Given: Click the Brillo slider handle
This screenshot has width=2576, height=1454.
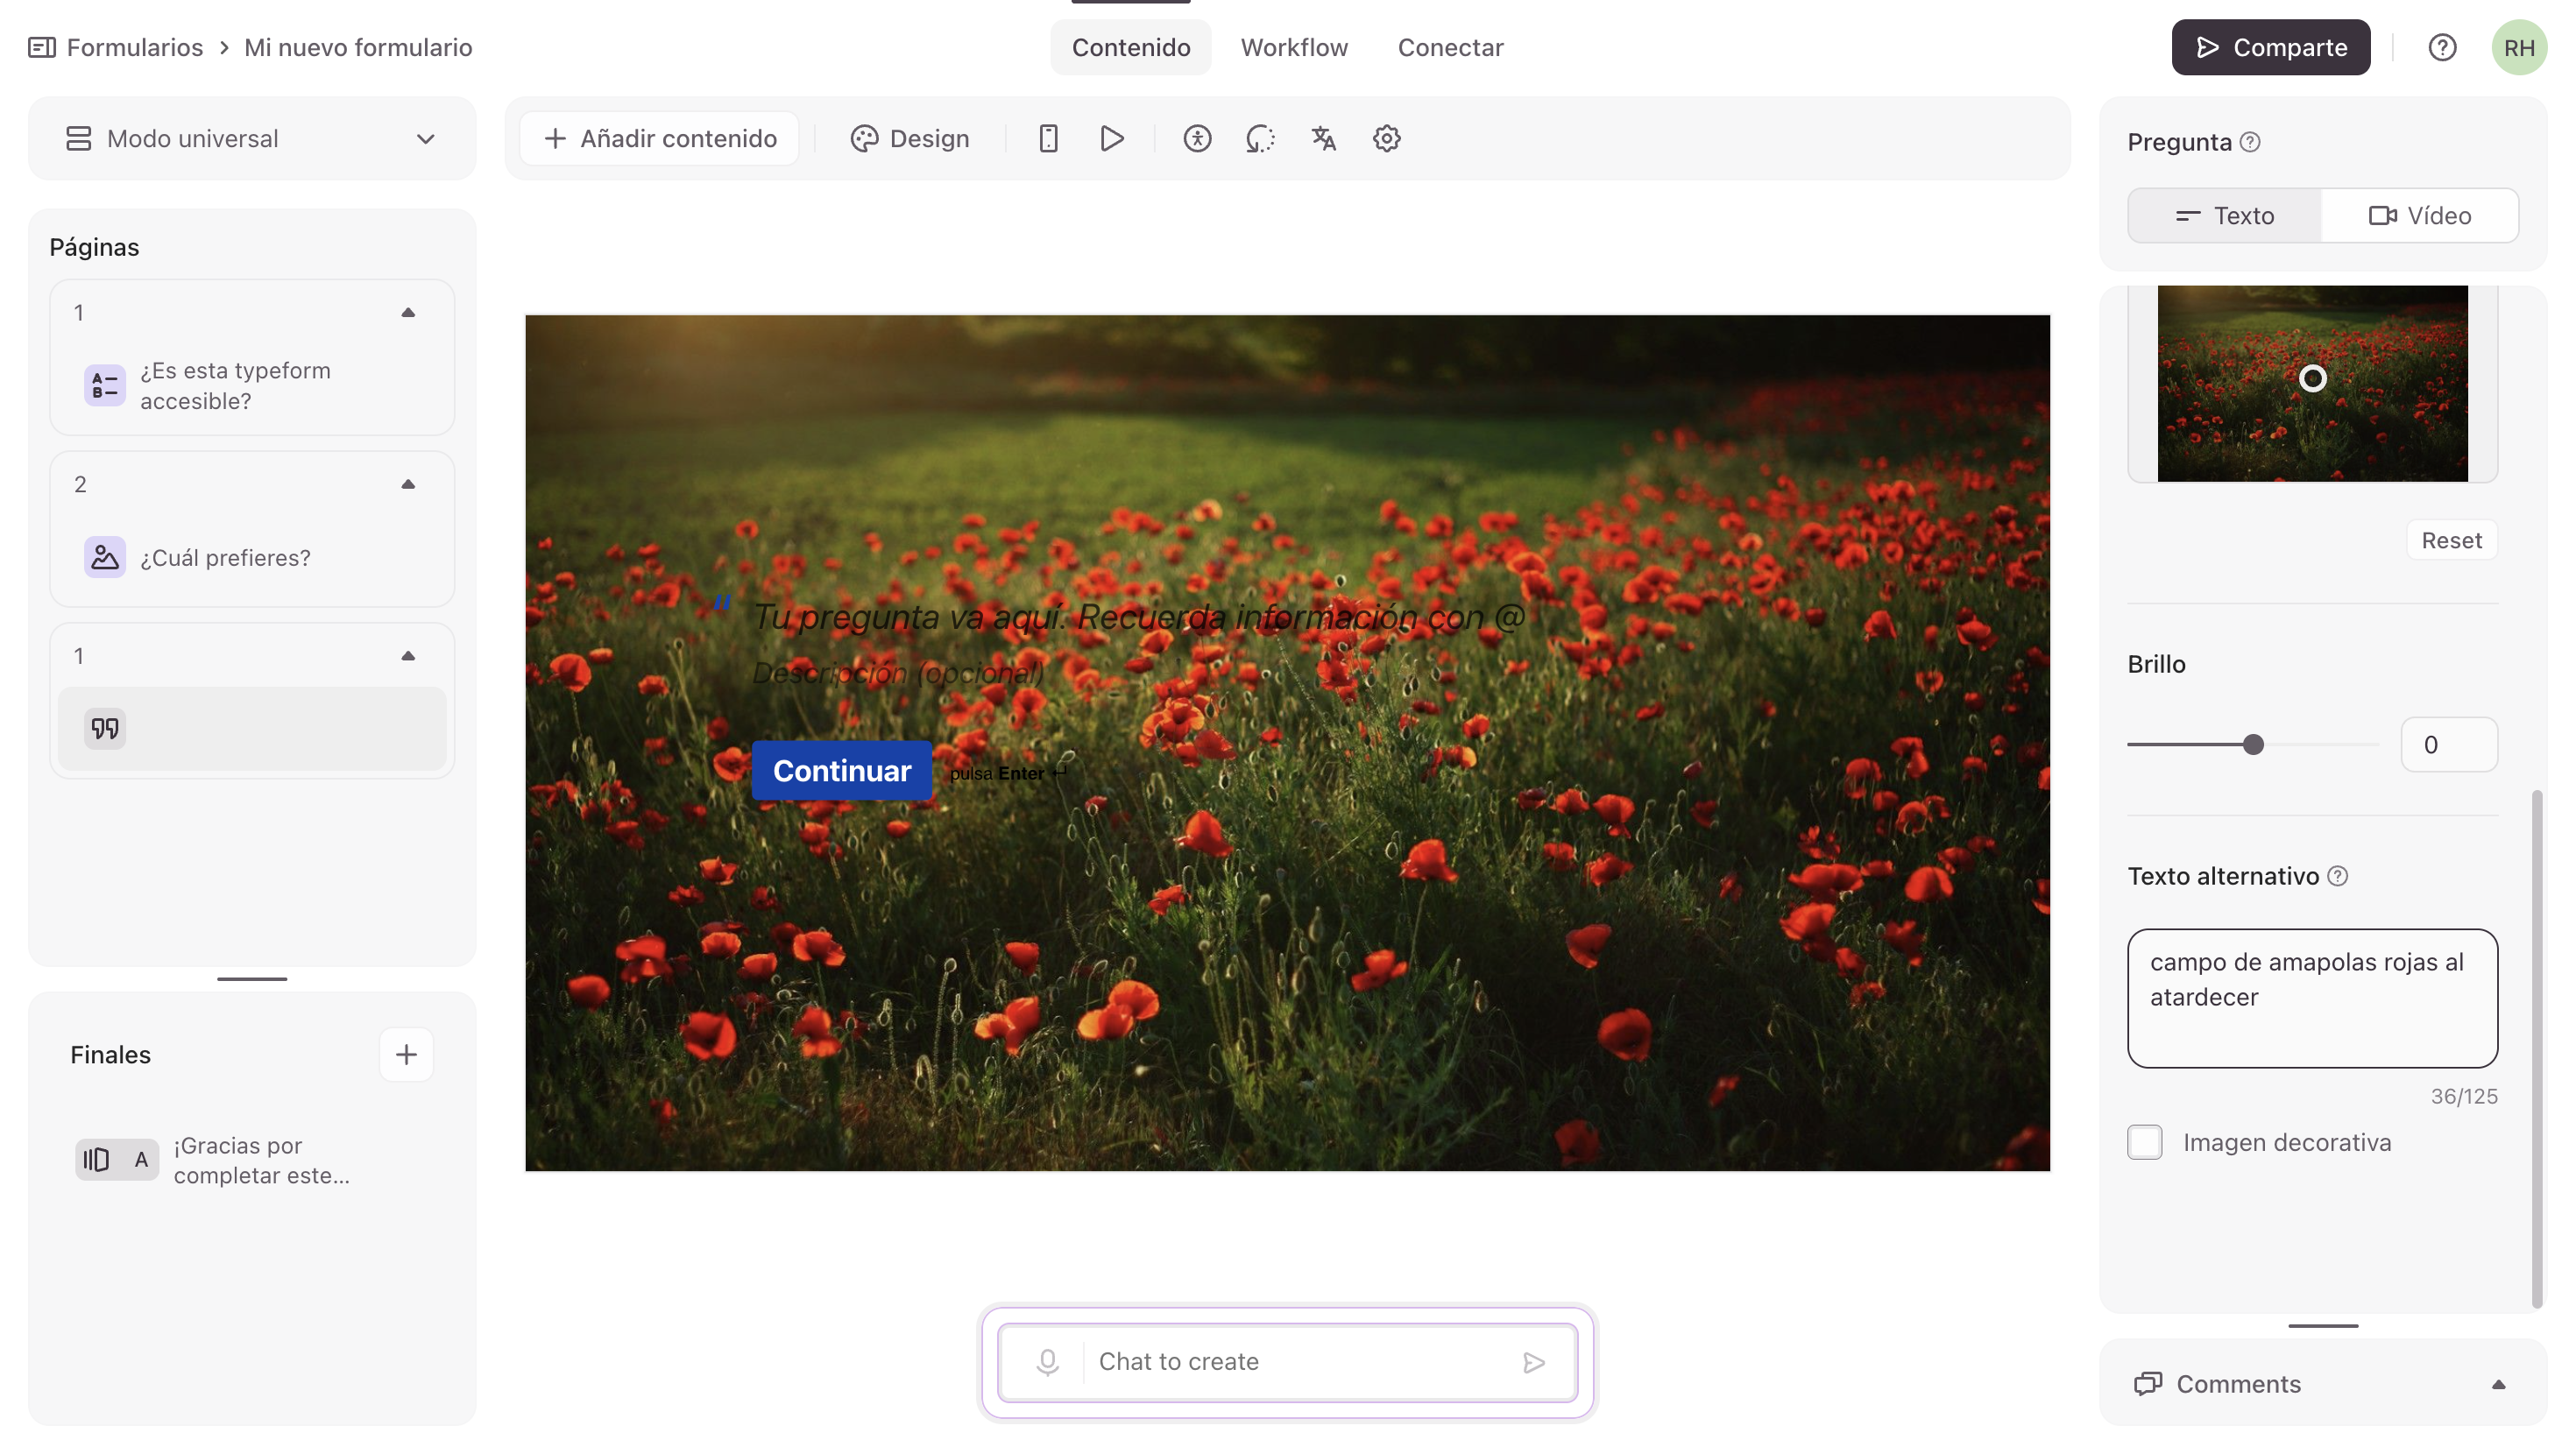Looking at the screenshot, I should (x=2253, y=744).
